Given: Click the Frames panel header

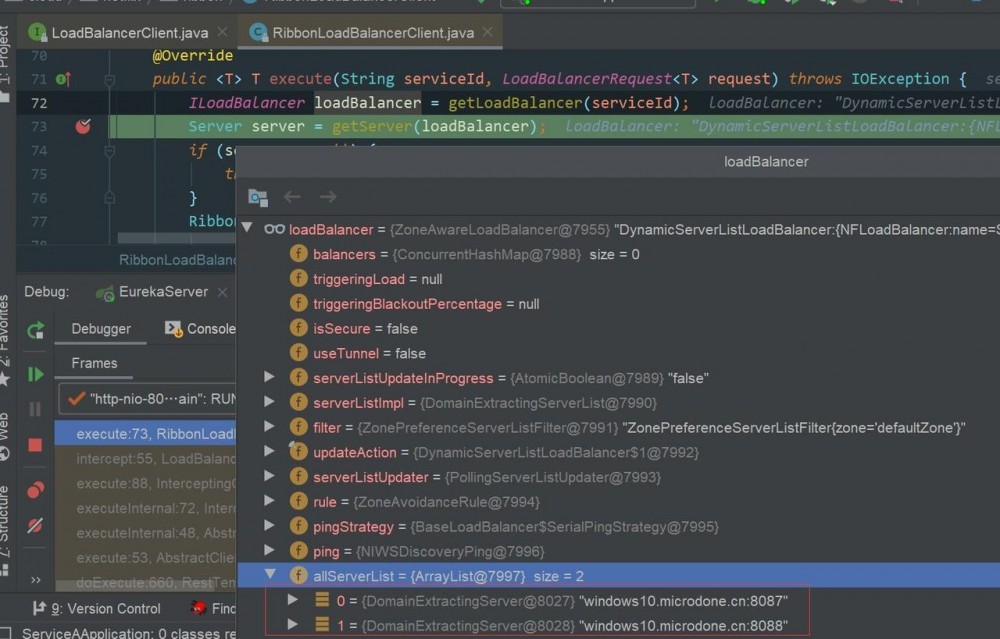Looking at the screenshot, I should 94,363.
